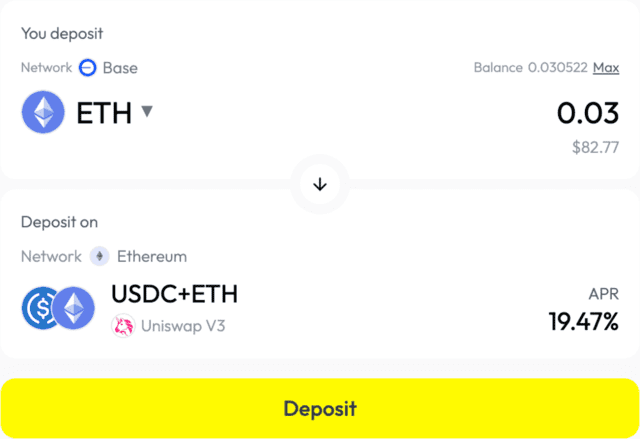Click the "You deposit" heading
The height and width of the screenshot is (439, 640).
click(x=61, y=32)
